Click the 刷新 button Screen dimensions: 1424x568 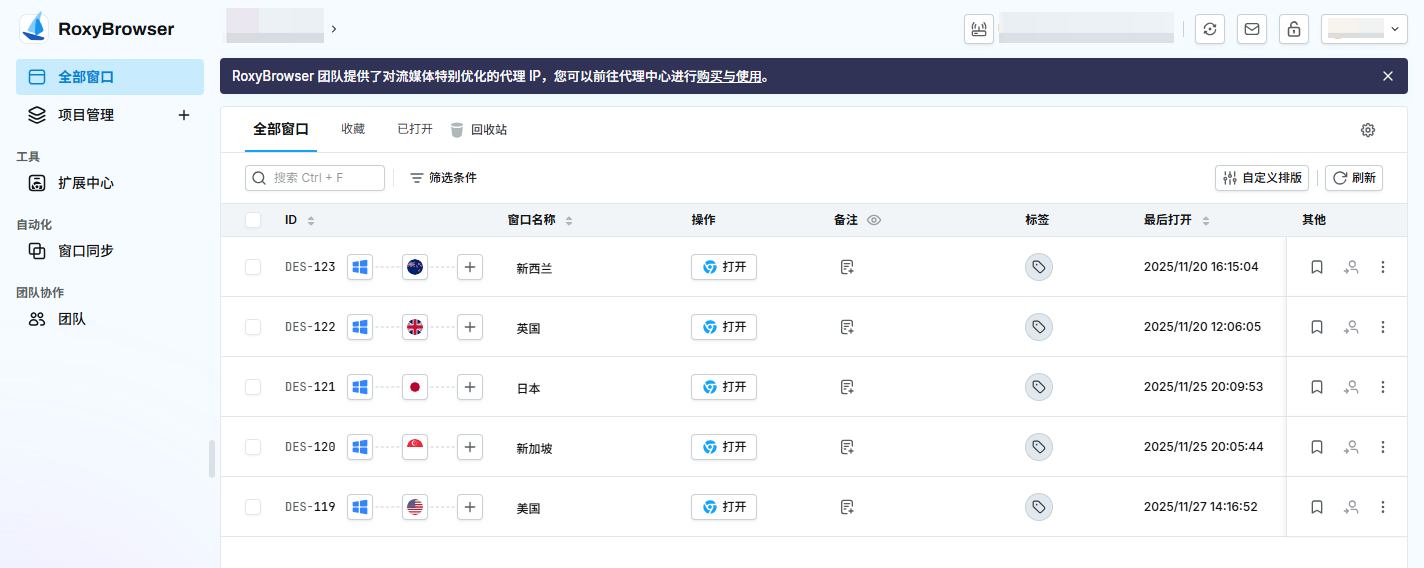(1354, 178)
